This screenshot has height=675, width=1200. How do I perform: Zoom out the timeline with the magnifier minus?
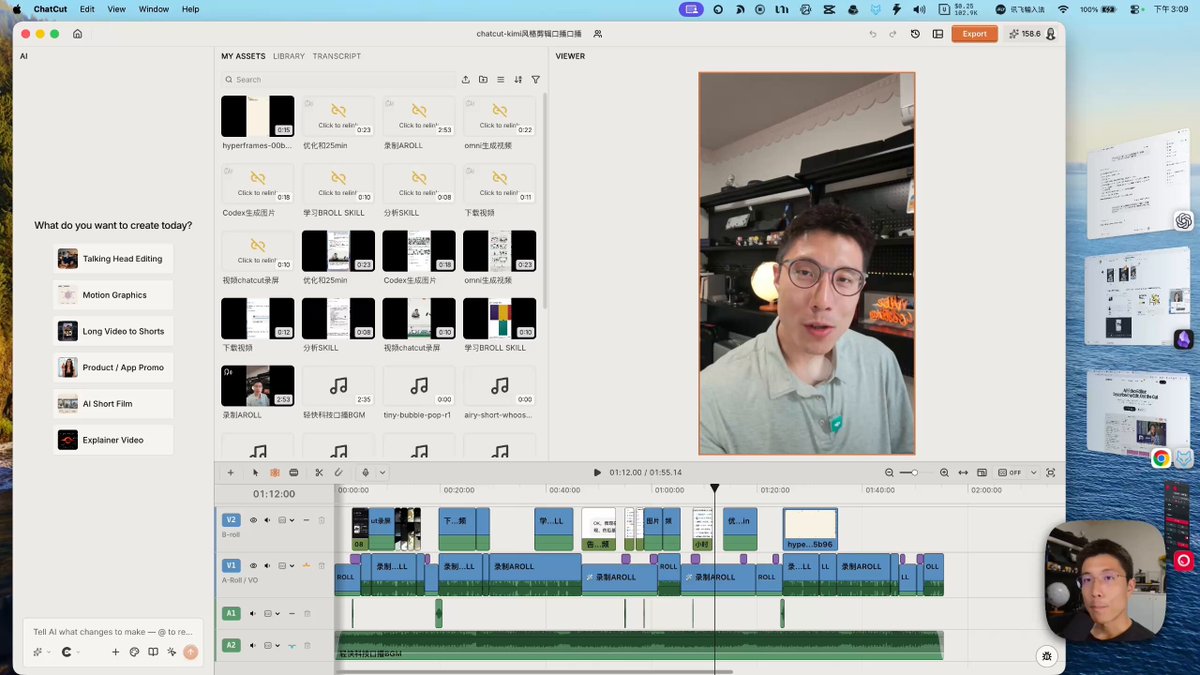click(889, 472)
